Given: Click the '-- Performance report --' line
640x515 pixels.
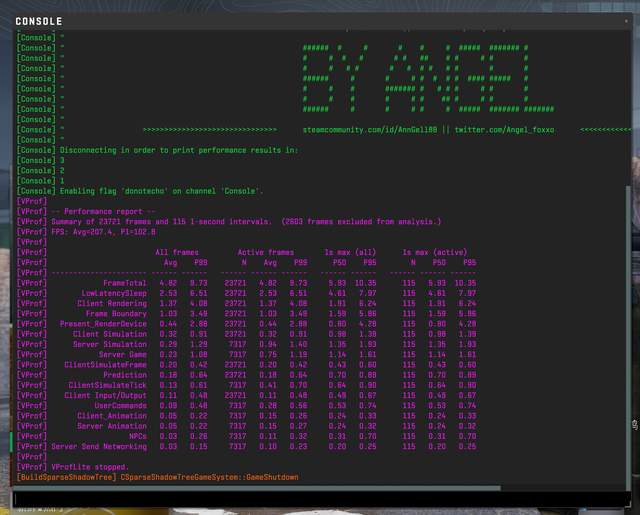Looking at the screenshot, I should point(103,211).
